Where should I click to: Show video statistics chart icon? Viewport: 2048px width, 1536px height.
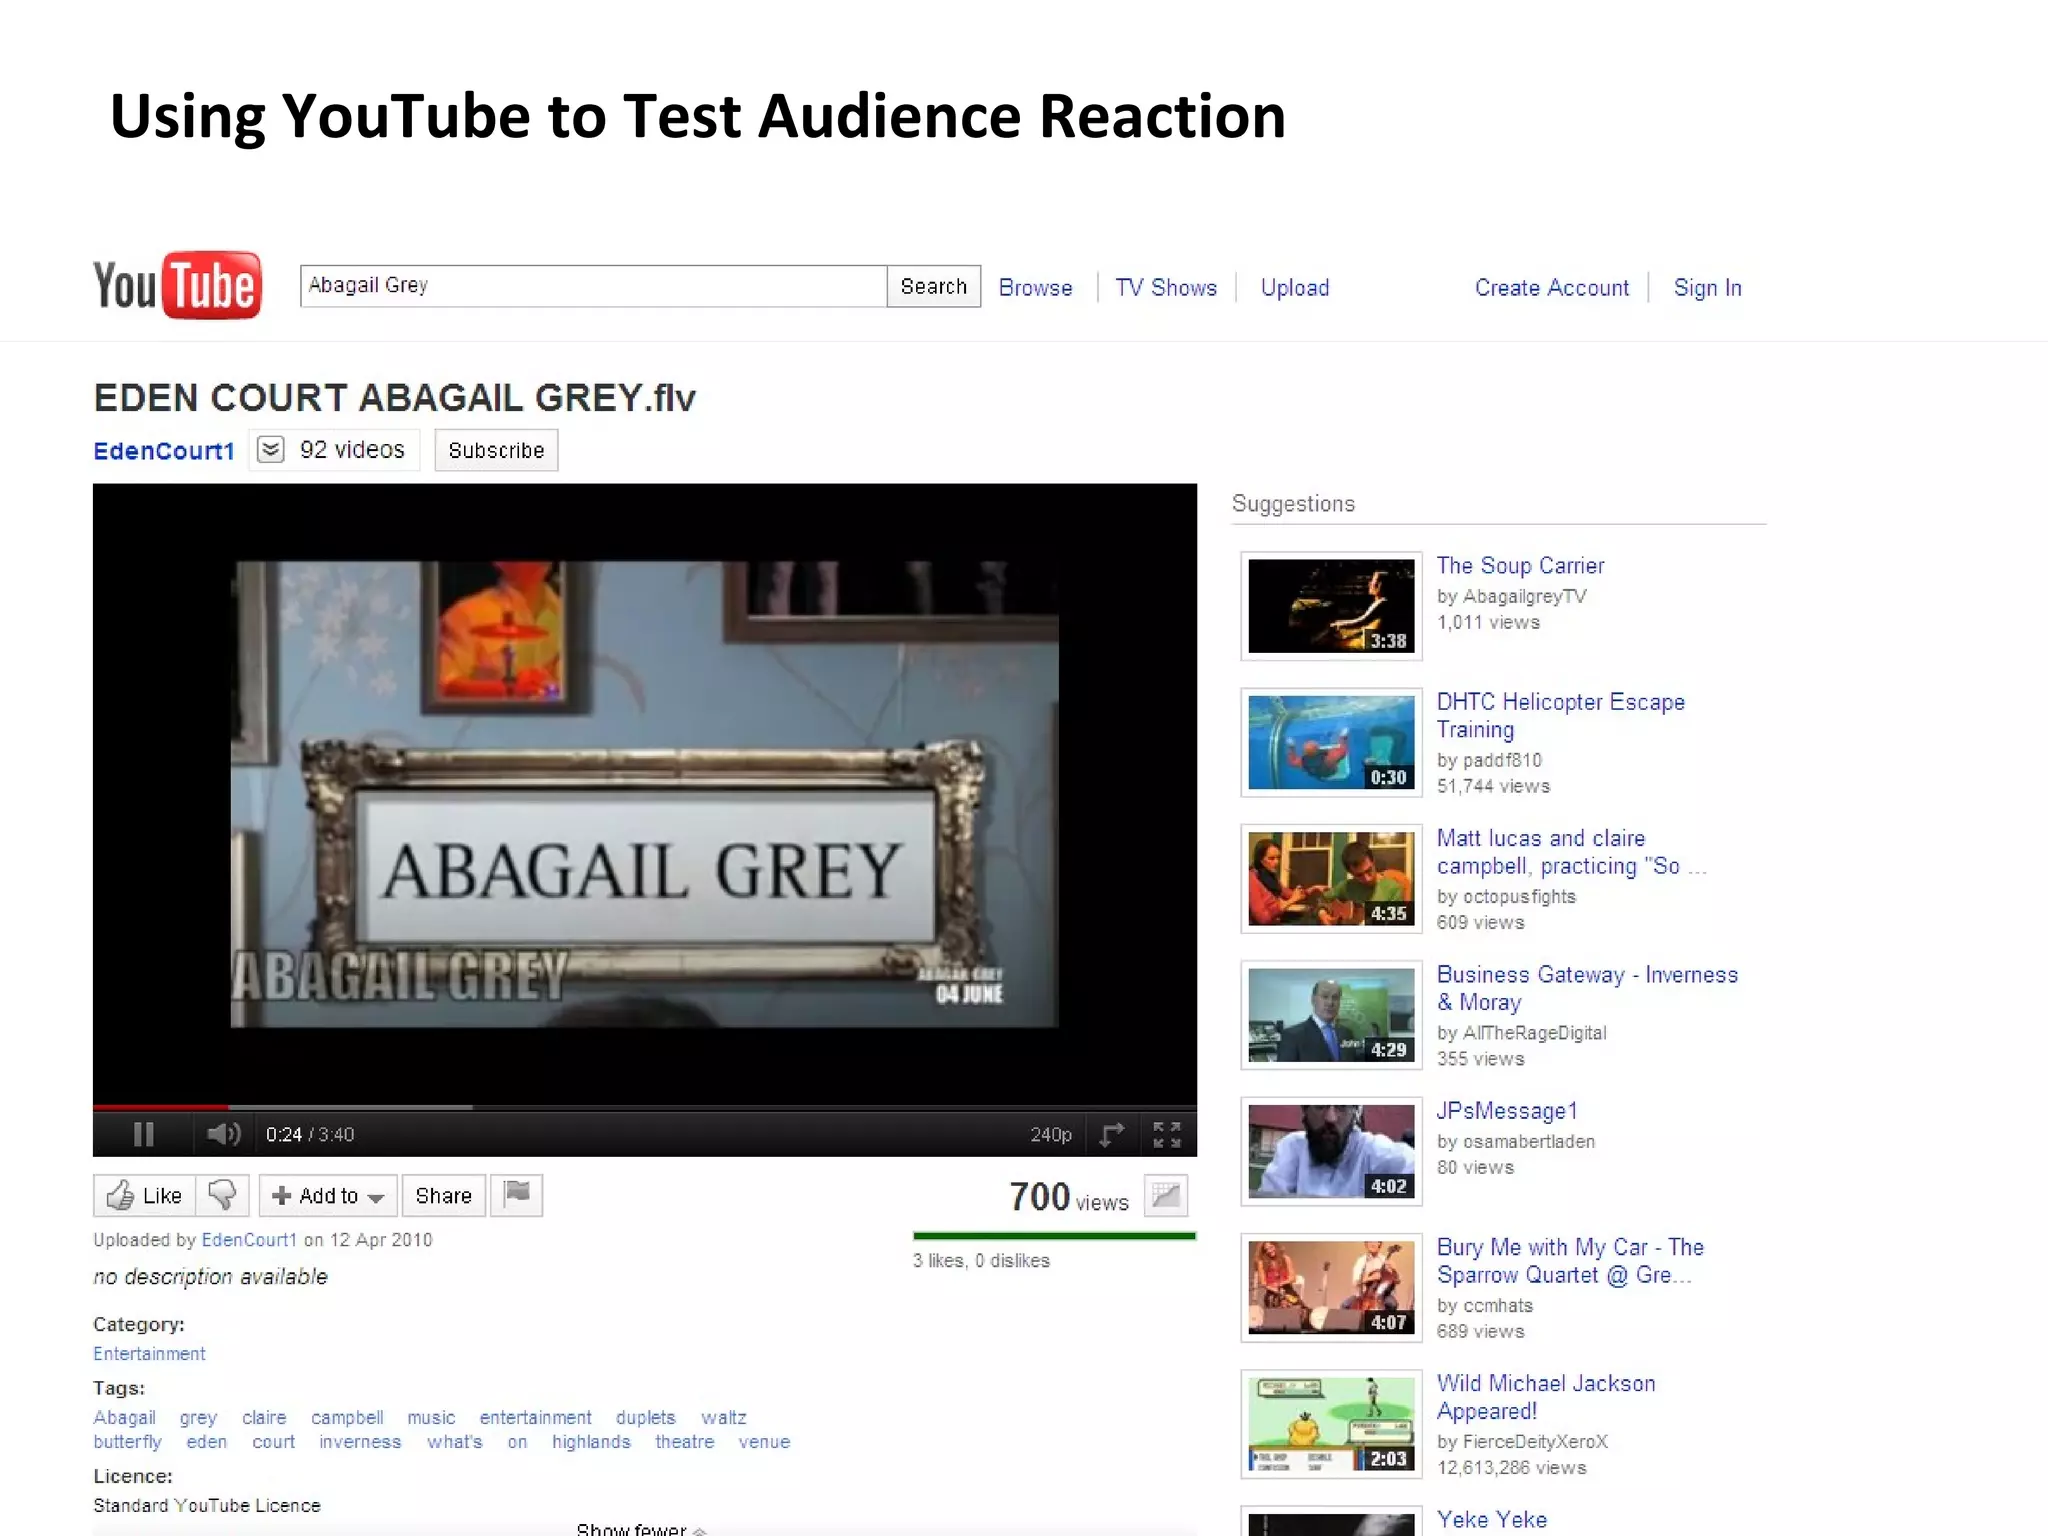pyautogui.click(x=1166, y=1195)
